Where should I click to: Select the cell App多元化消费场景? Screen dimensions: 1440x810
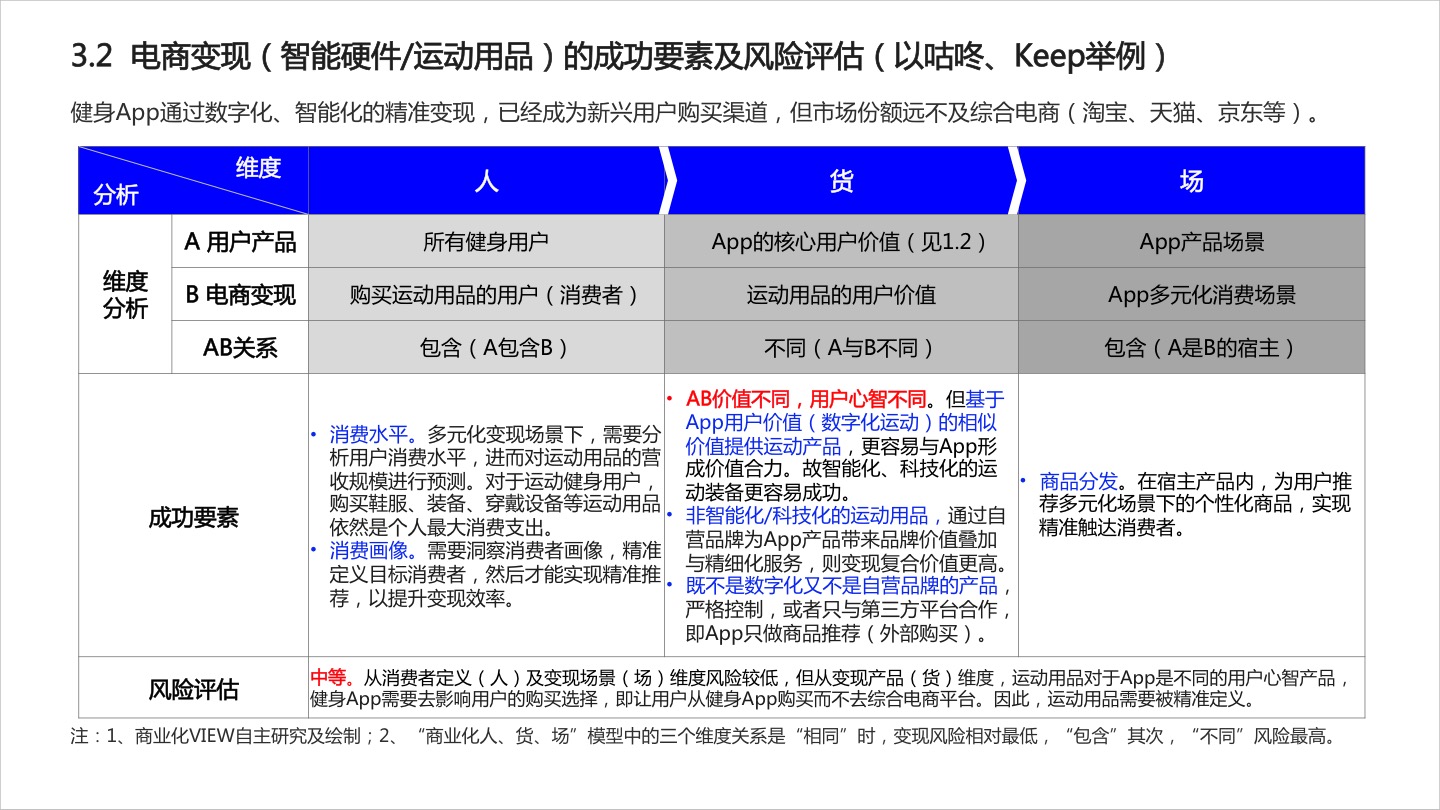[x=1191, y=295]
